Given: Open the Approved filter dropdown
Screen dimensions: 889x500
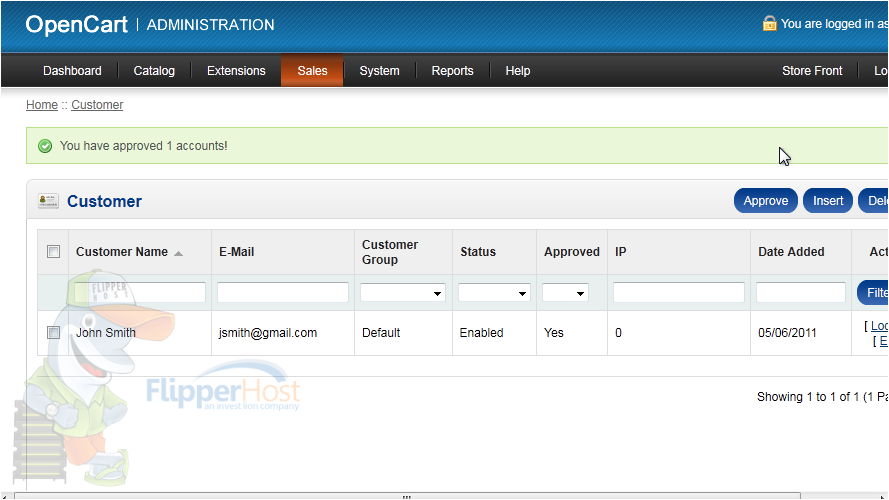Looking at the screenshot, I should point(565,293).
